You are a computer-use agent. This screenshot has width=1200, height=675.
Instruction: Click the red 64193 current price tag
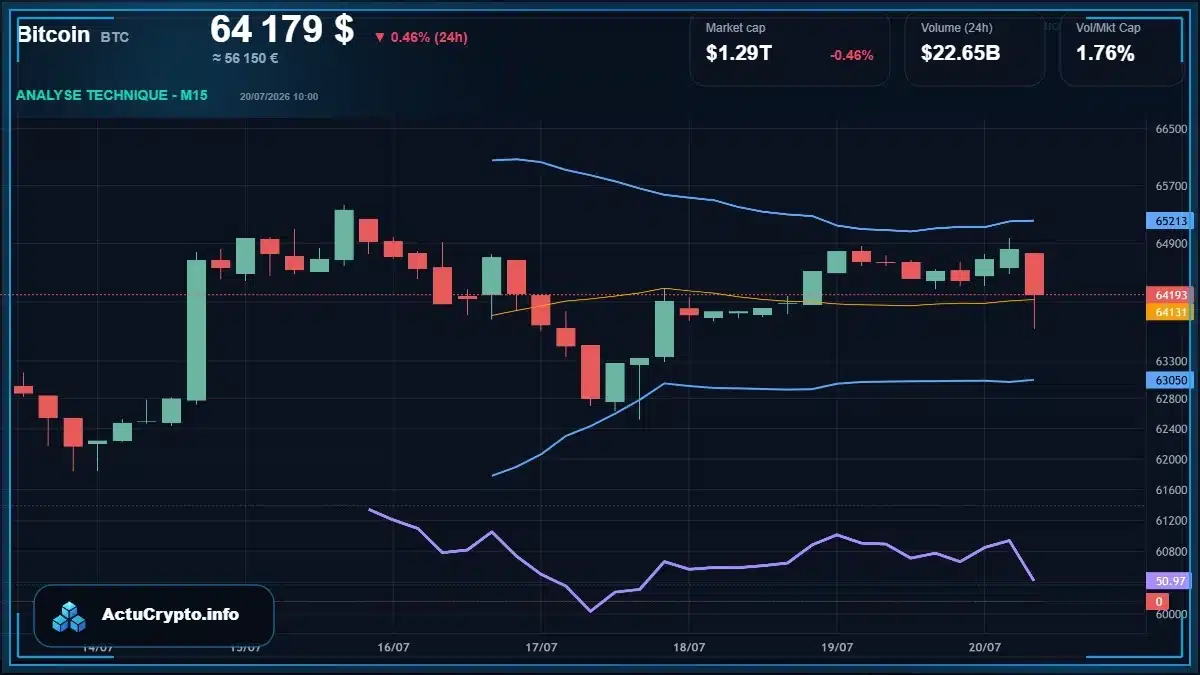(1171, 295)
